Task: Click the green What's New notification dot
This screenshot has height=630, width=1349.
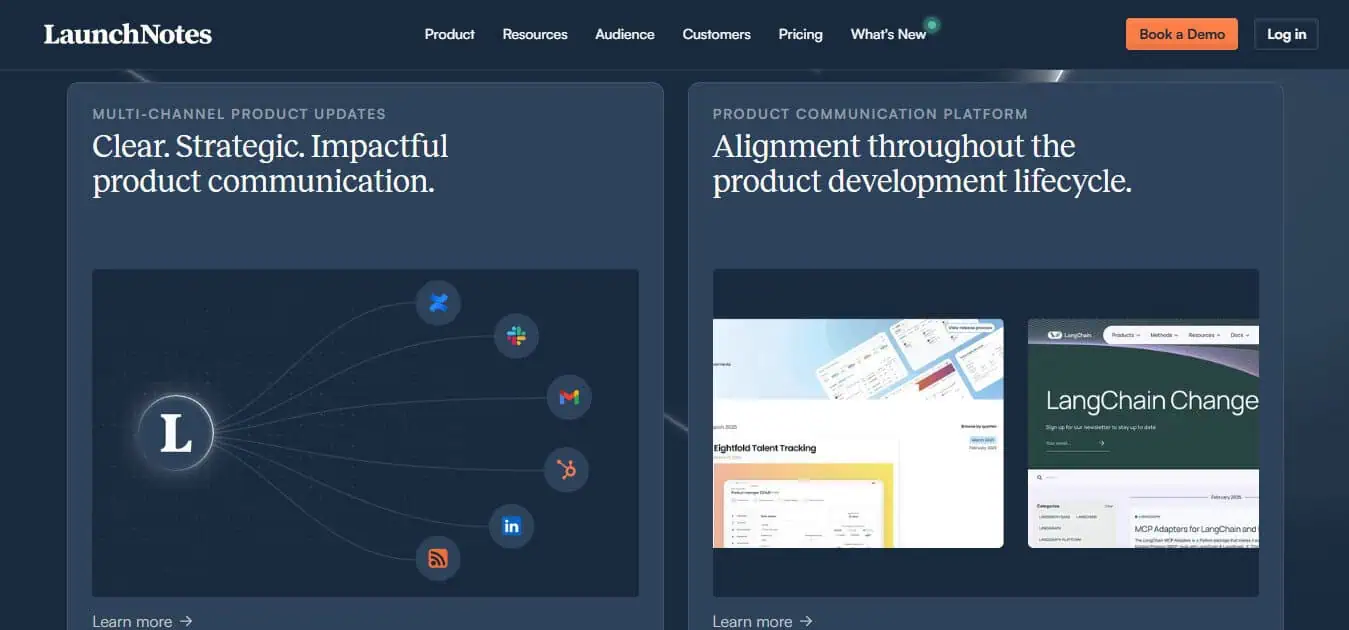Action: click(932, 24)
